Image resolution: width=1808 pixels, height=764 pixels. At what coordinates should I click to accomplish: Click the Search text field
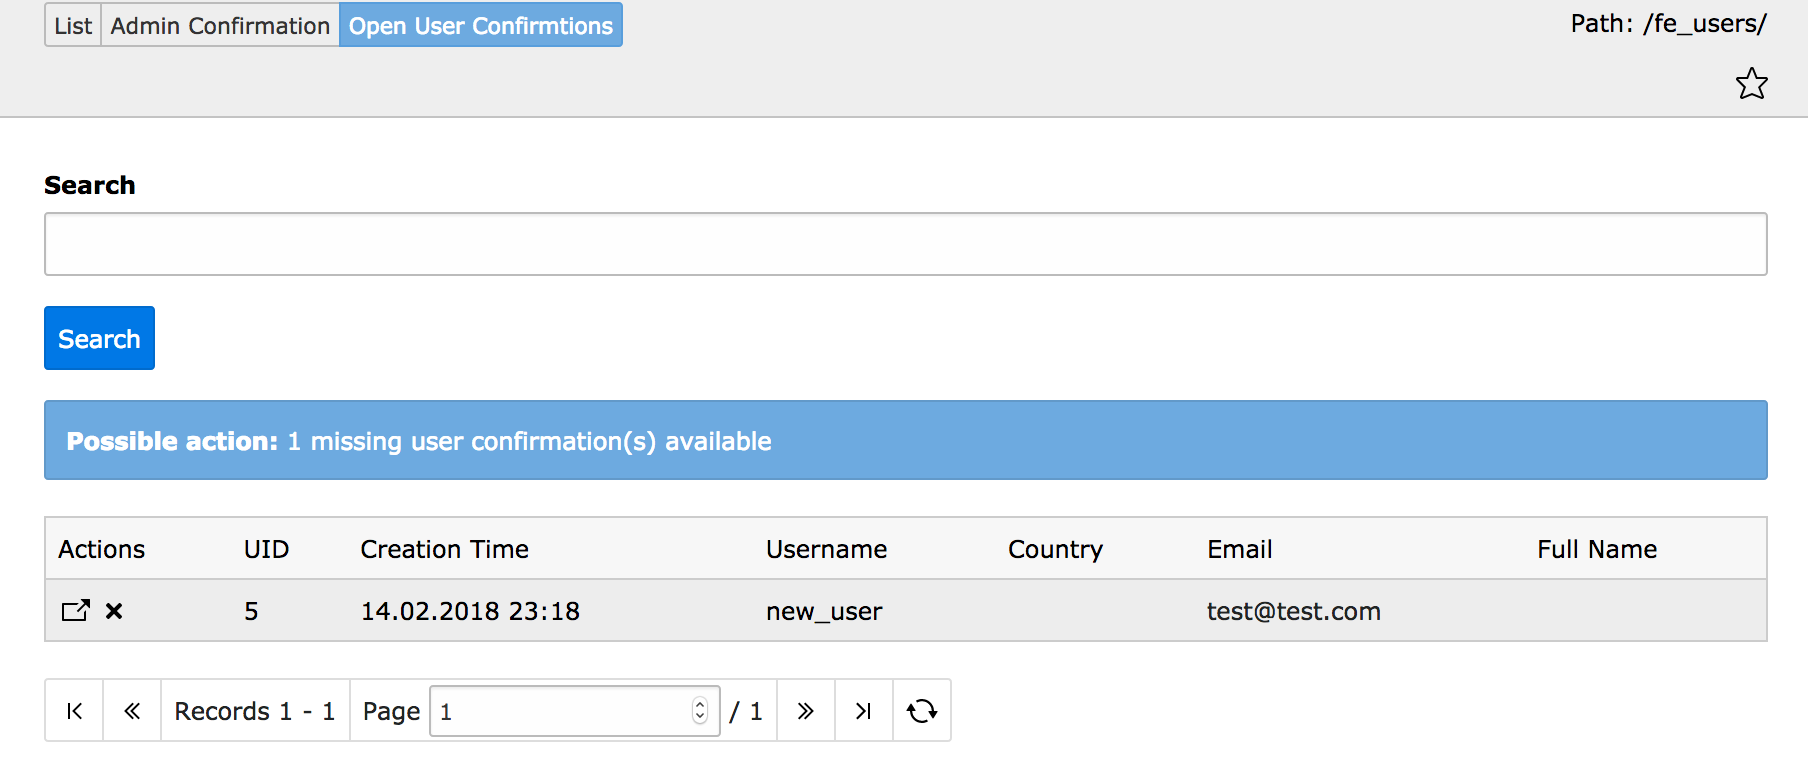pyautogui.click(x=905, y=244)
